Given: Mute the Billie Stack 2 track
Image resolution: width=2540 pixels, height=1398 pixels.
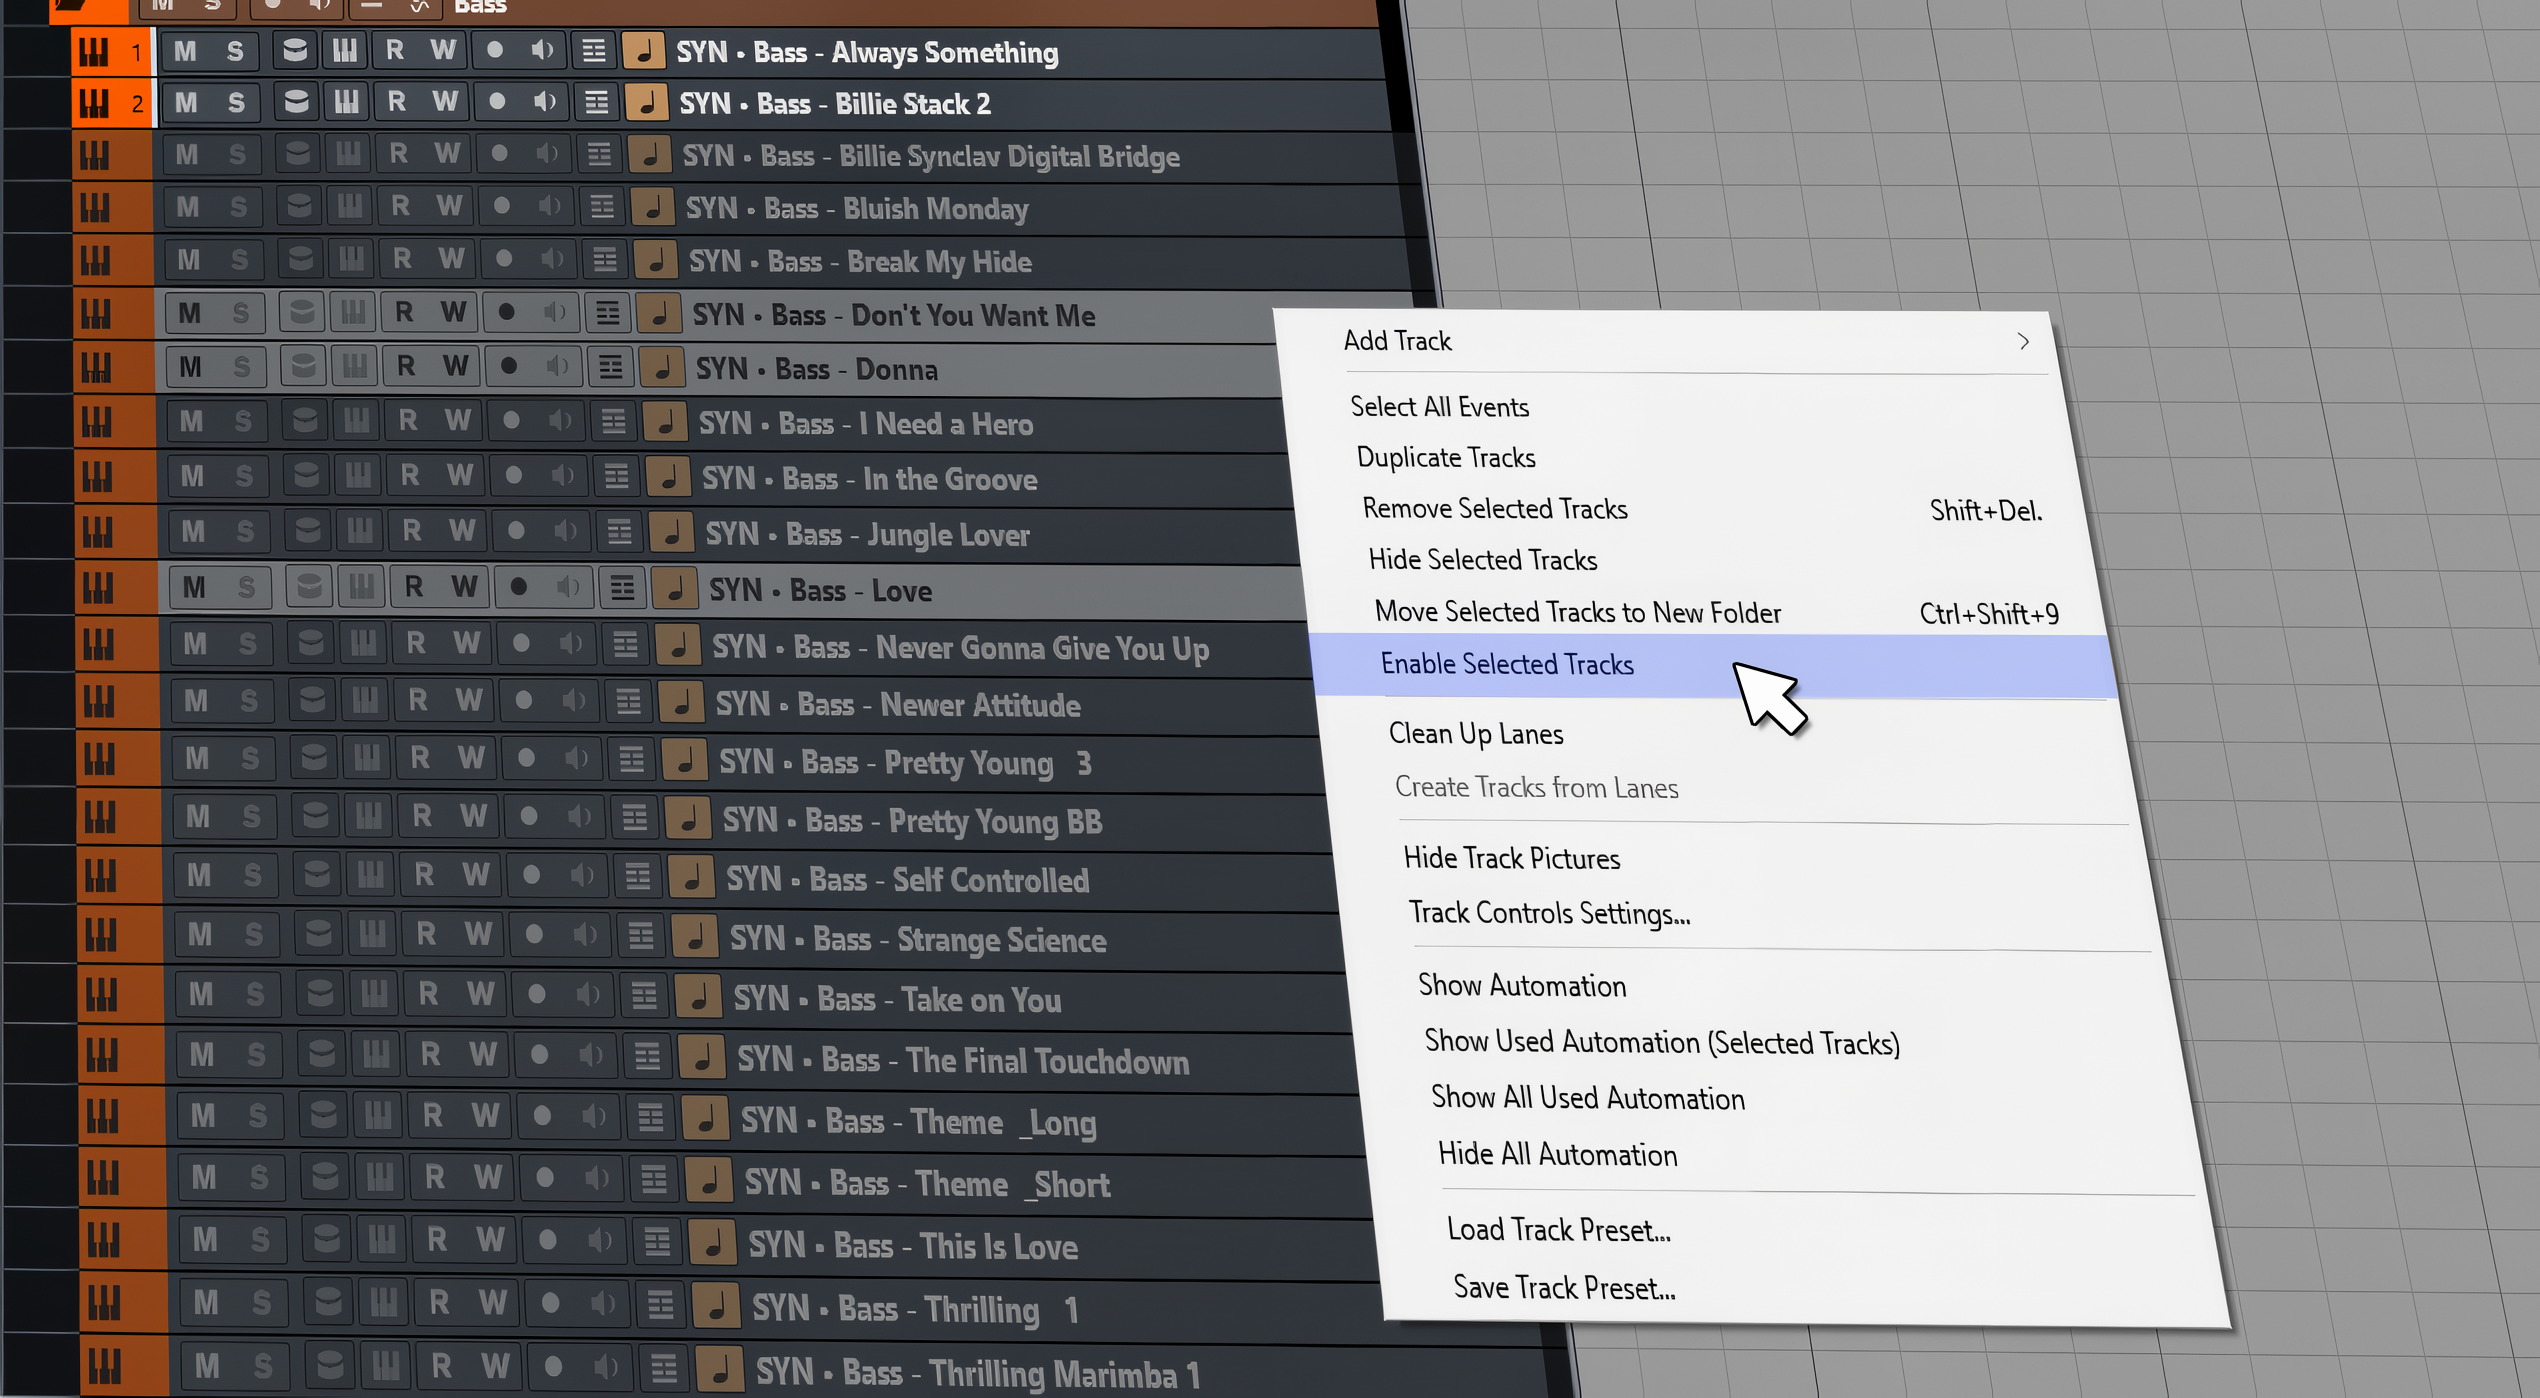Looking at the screenshot, I should pyautogui.click(x=186, y=103).
